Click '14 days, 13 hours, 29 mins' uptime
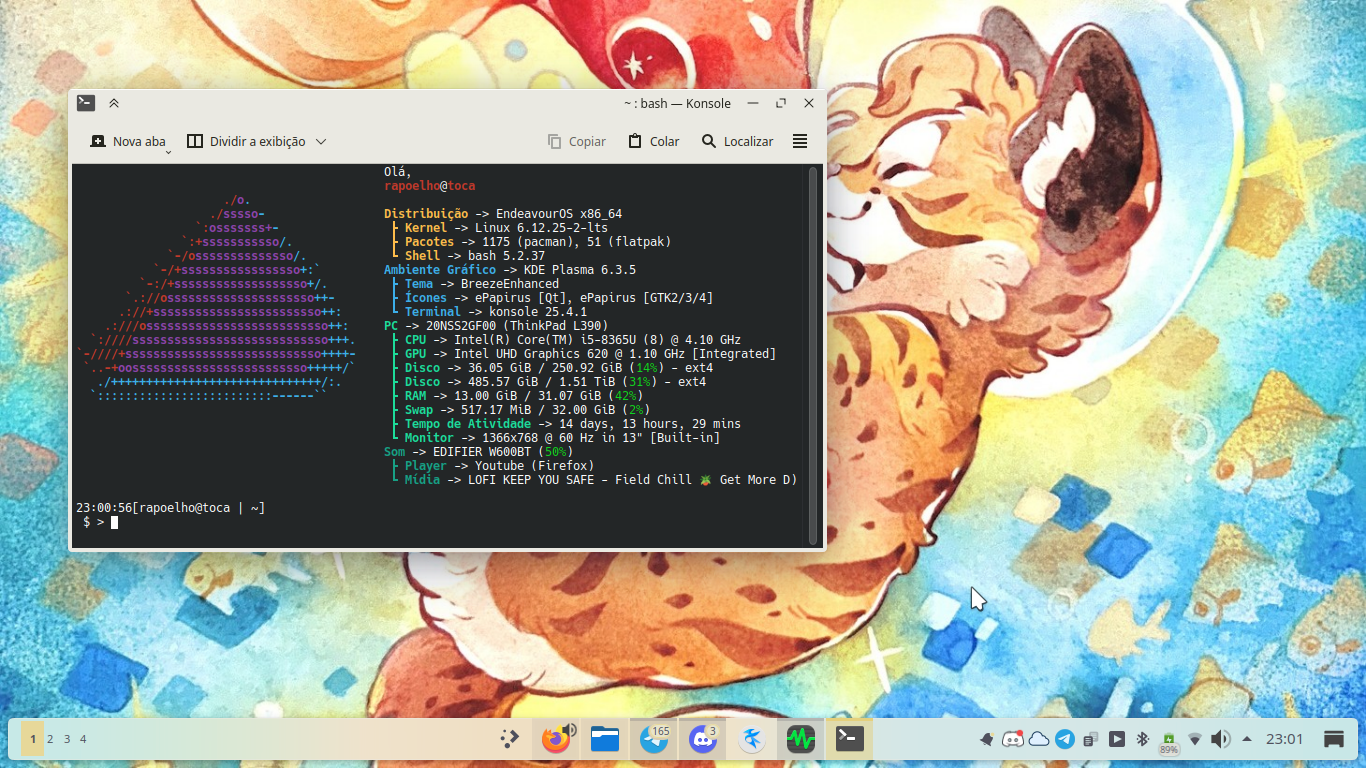The height and width of the screenshot is (768, 1366). coord(650,424)
